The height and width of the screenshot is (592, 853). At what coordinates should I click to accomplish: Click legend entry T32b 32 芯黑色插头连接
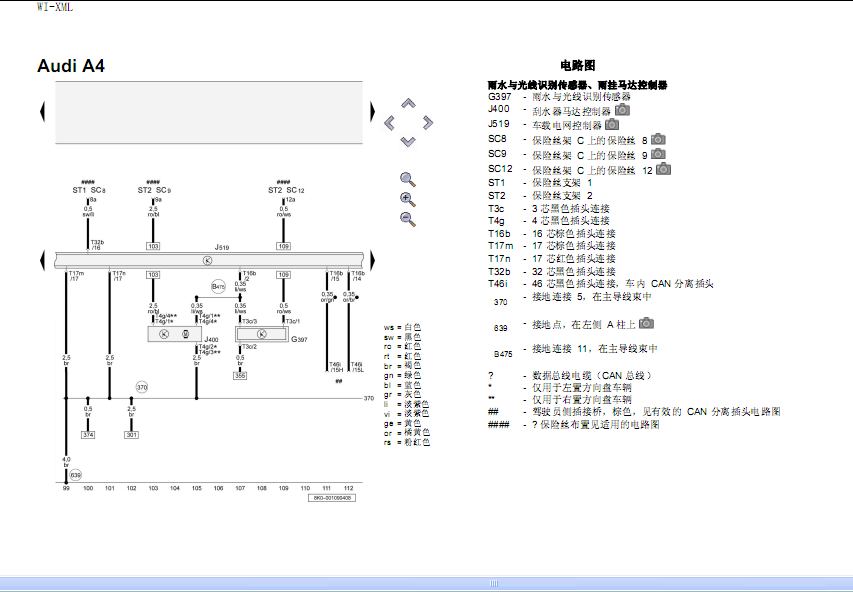[552, 271]
